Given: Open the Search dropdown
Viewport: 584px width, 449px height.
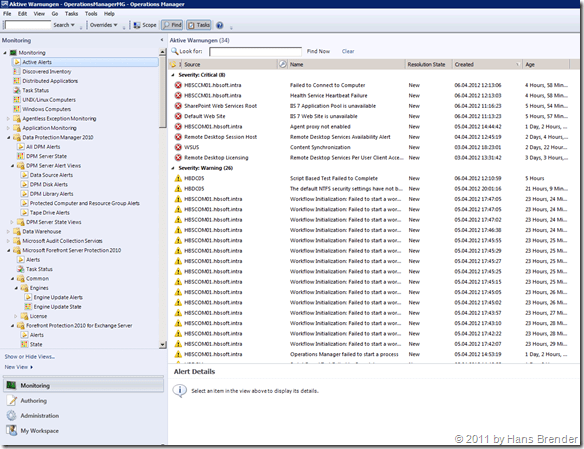Looking at the screenshot, I should point(64,25).
